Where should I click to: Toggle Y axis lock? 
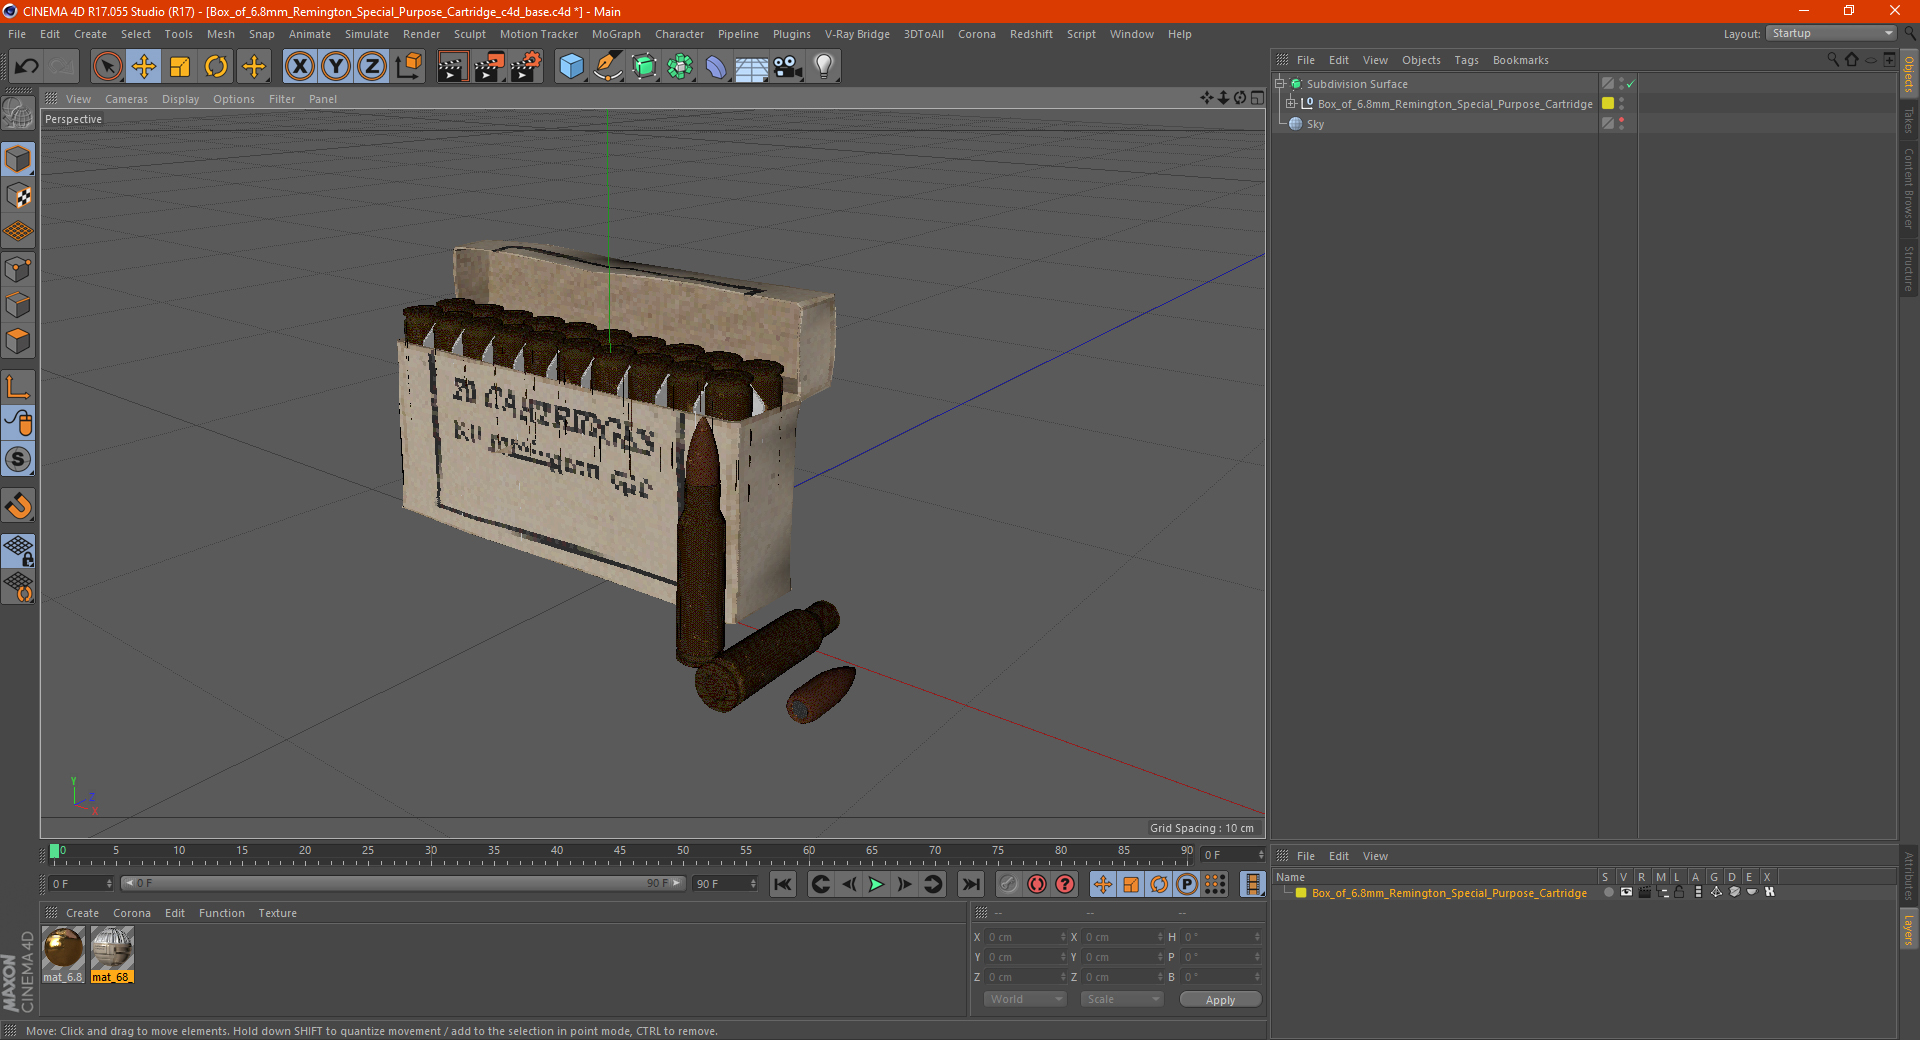pos(336,67)
